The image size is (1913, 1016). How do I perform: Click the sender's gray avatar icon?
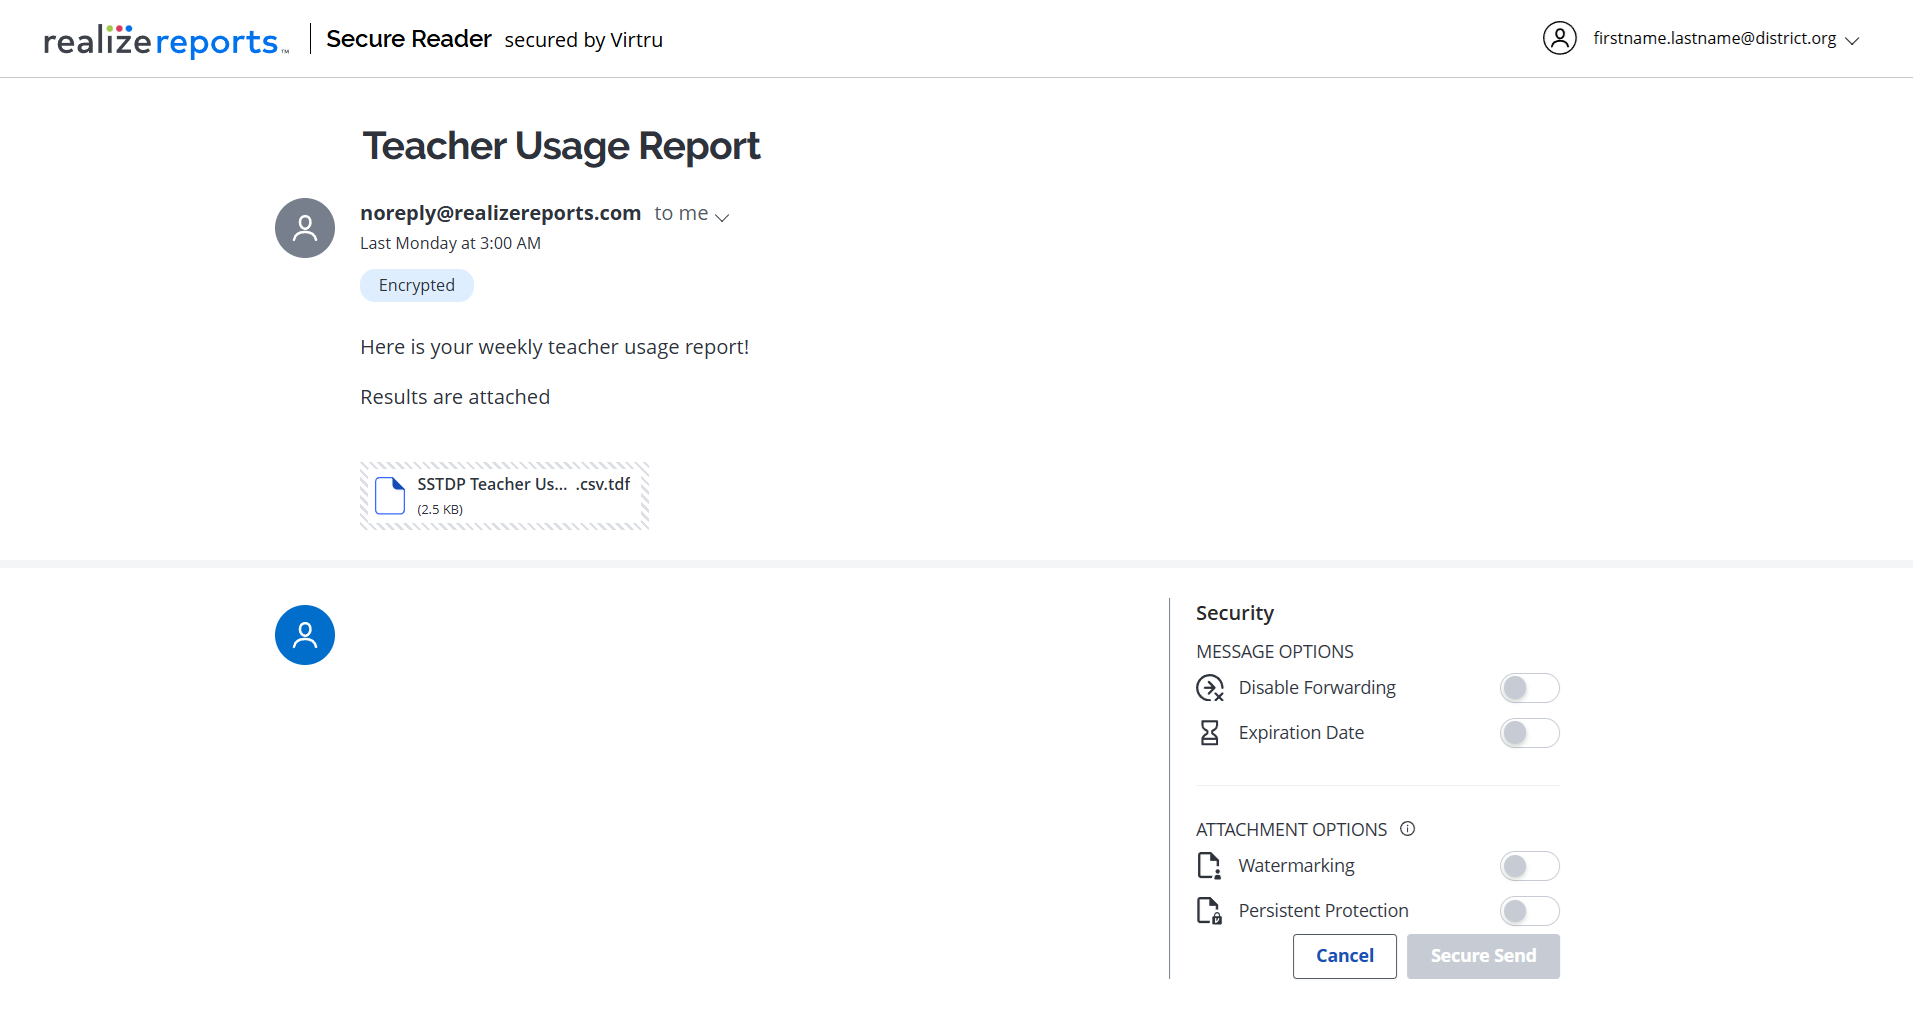point(305,228)
